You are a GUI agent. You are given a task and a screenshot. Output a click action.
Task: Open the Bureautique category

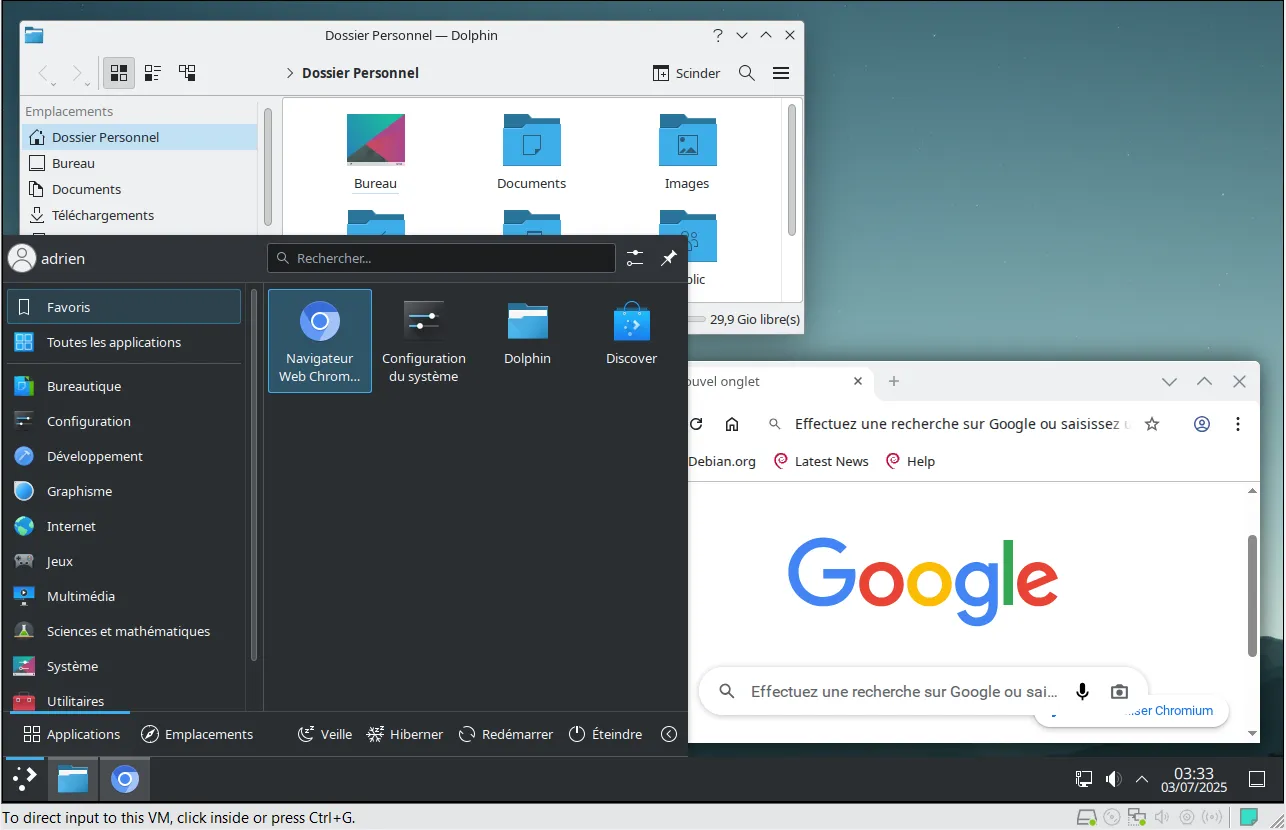[x=124, y=386]
